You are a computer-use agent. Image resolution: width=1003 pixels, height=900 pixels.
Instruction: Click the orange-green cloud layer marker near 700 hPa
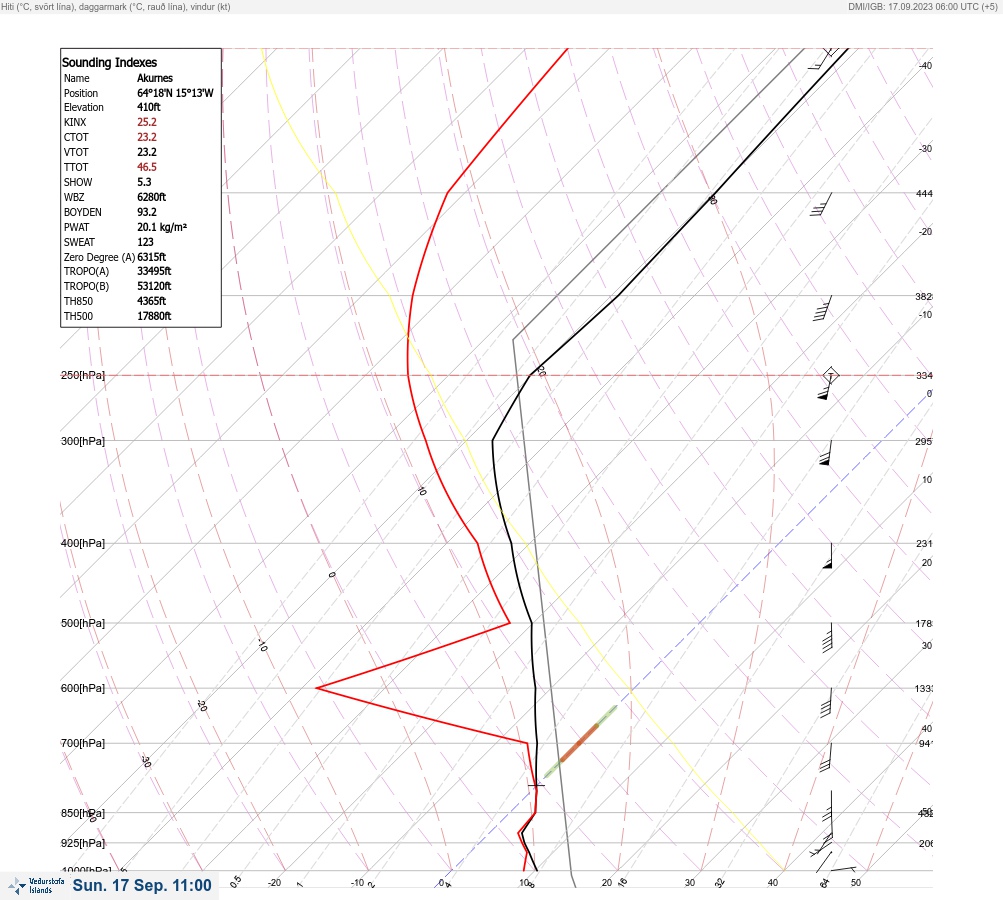pos(580,742)
